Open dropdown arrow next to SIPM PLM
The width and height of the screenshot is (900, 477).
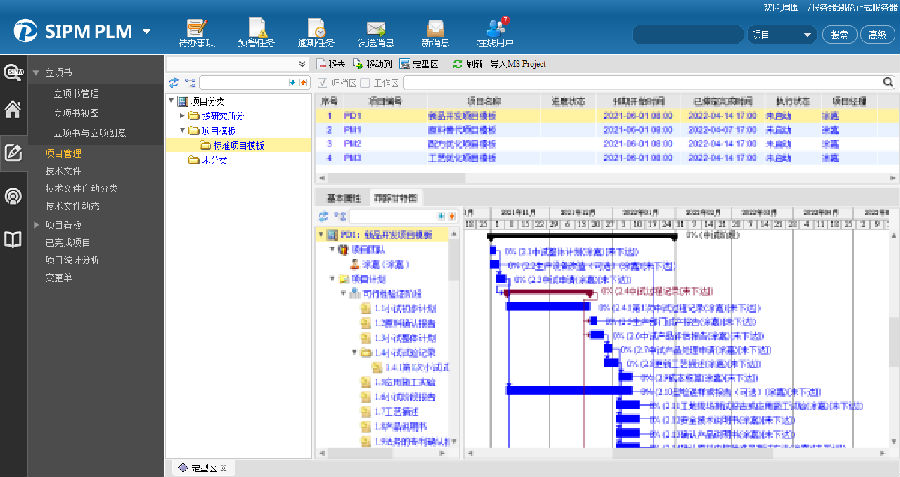(146, 31)
